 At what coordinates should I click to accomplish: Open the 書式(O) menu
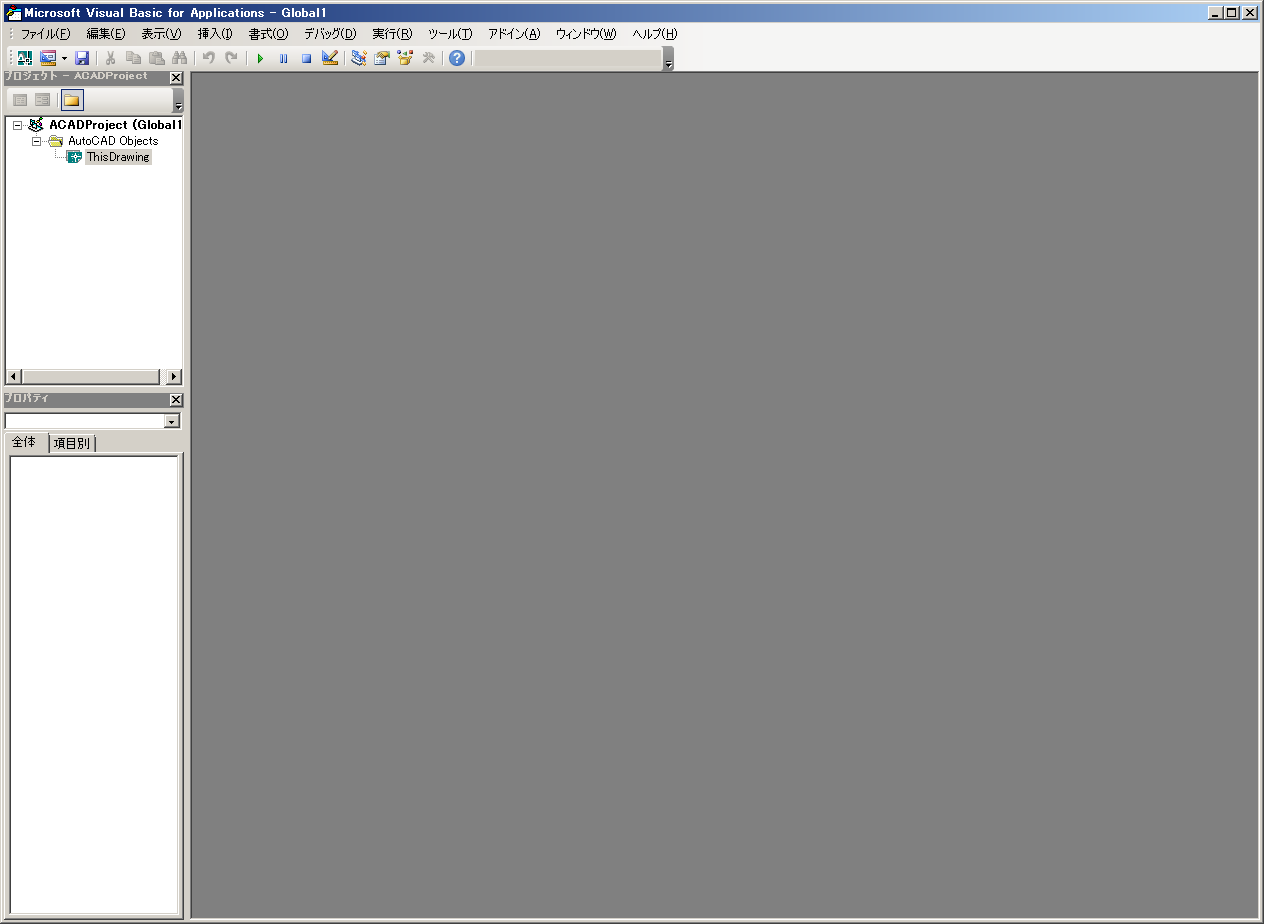(268, 34)
